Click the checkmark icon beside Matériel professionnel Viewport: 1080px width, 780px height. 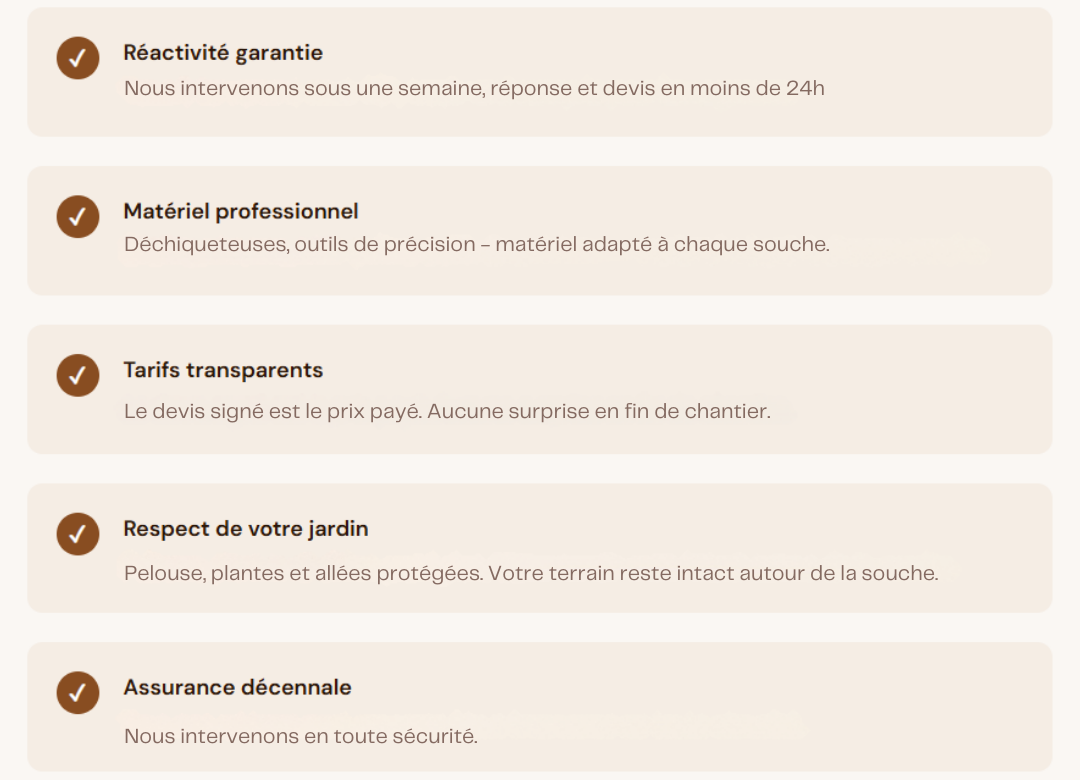tap(78, 217)
